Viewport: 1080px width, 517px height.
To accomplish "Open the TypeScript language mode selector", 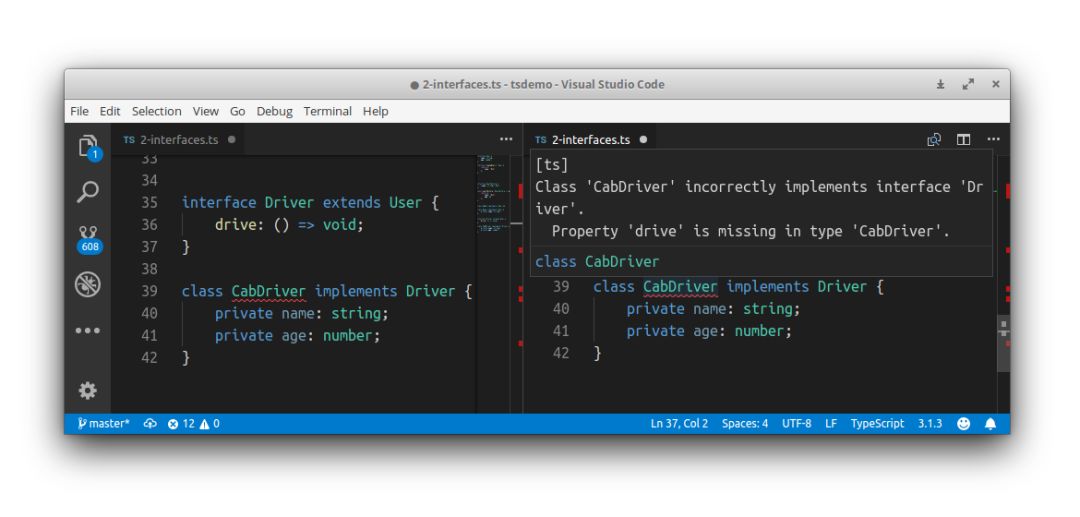I will click(877, 424).
